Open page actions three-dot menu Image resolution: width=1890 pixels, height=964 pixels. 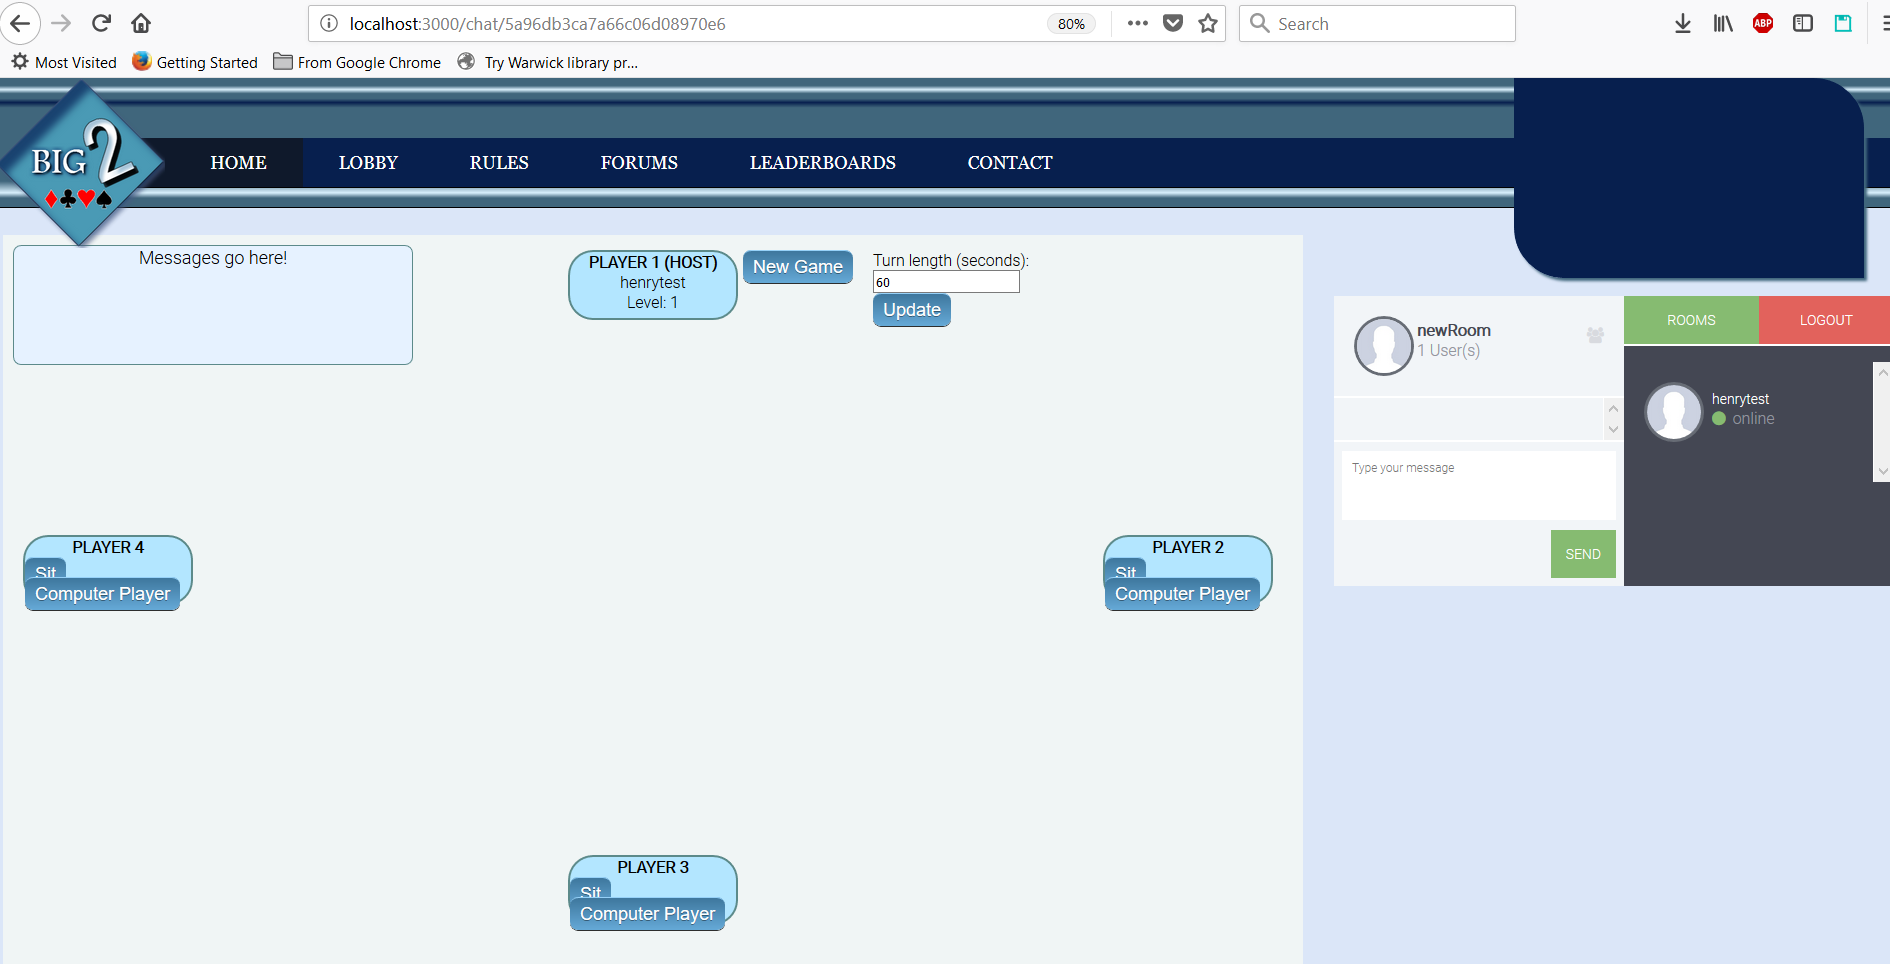point(1137,23)
